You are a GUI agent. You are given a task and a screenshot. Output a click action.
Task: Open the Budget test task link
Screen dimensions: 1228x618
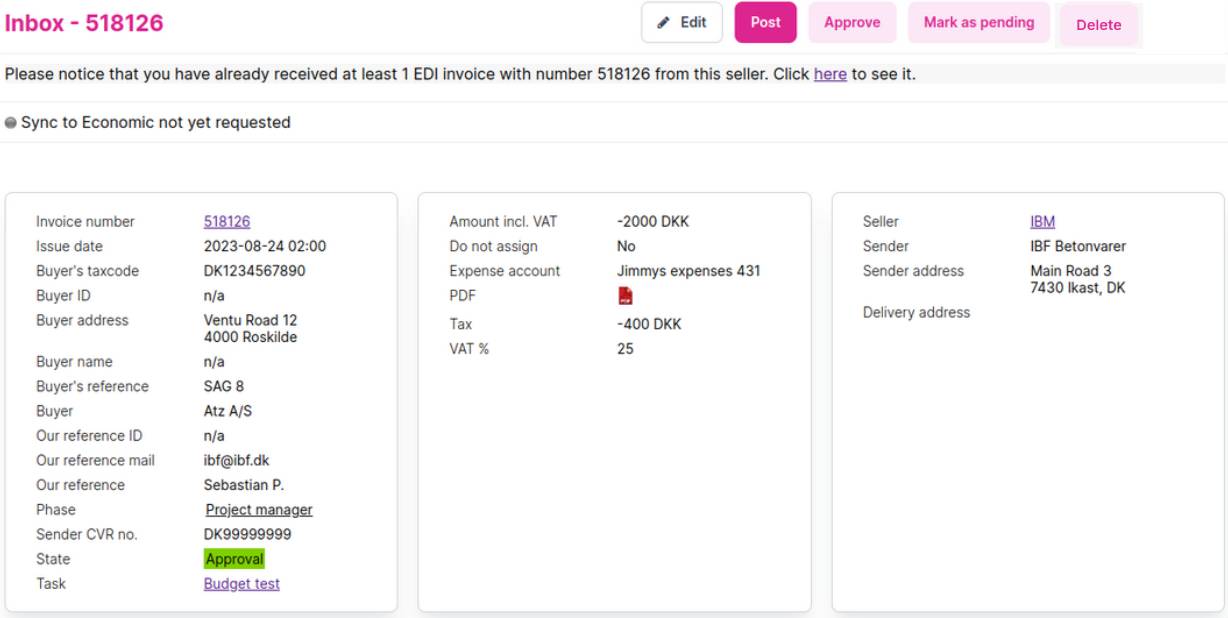pyautogui.click(x=242, y=584)
